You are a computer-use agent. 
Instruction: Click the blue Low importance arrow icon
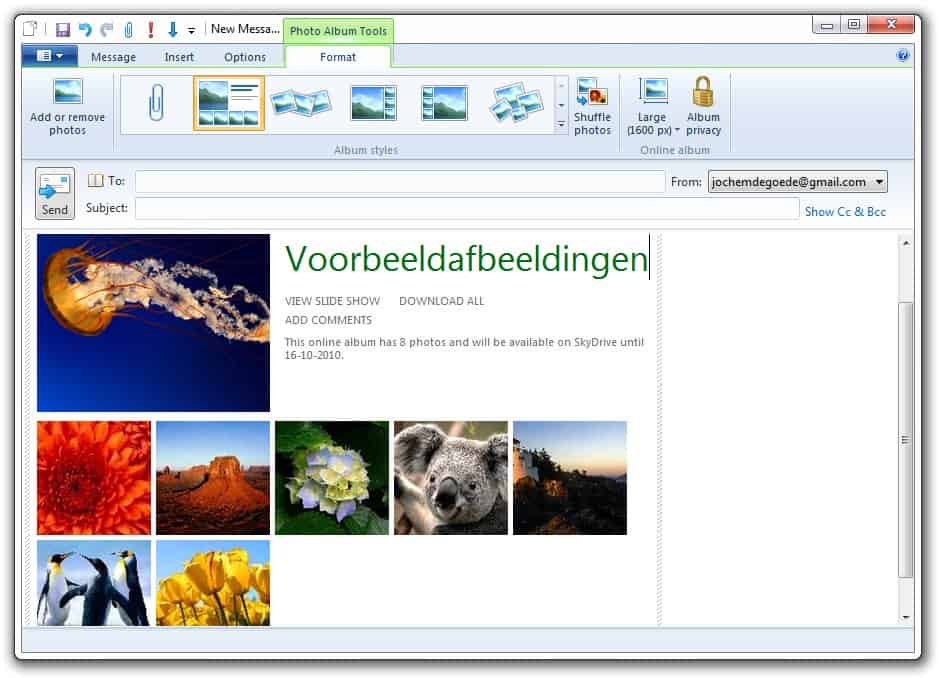click(x=172, y=29)
